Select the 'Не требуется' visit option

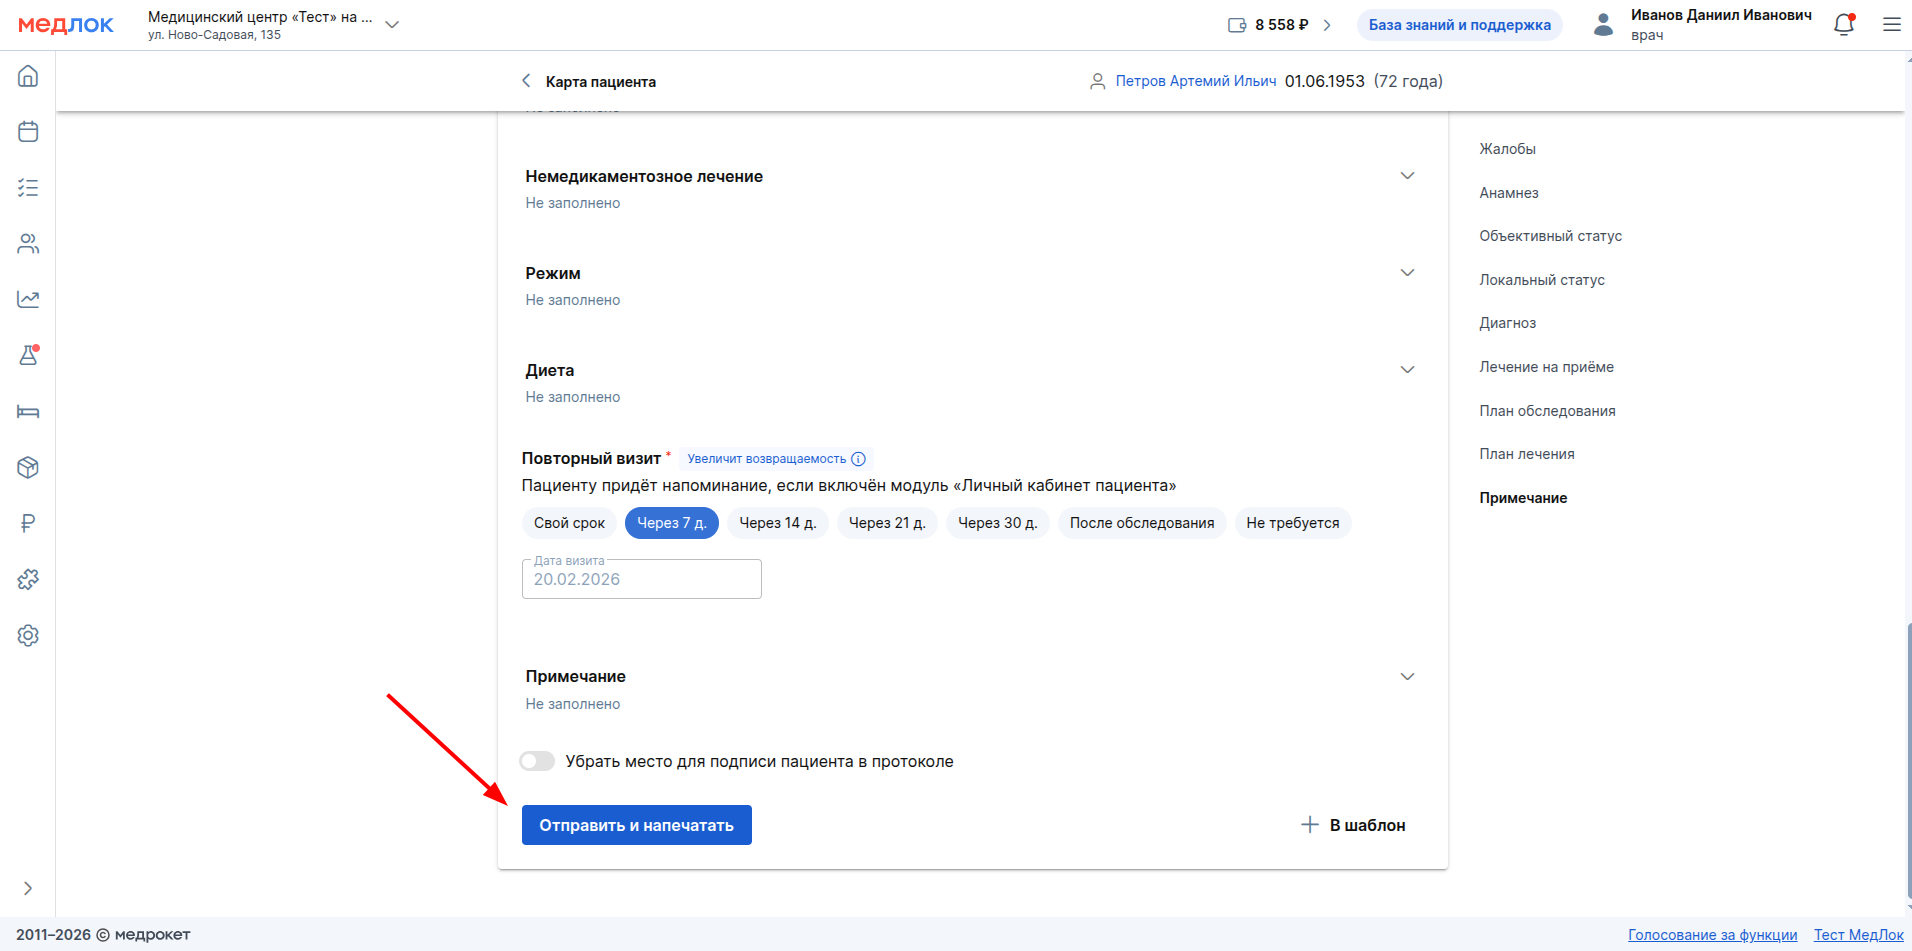coord(1292,523)
